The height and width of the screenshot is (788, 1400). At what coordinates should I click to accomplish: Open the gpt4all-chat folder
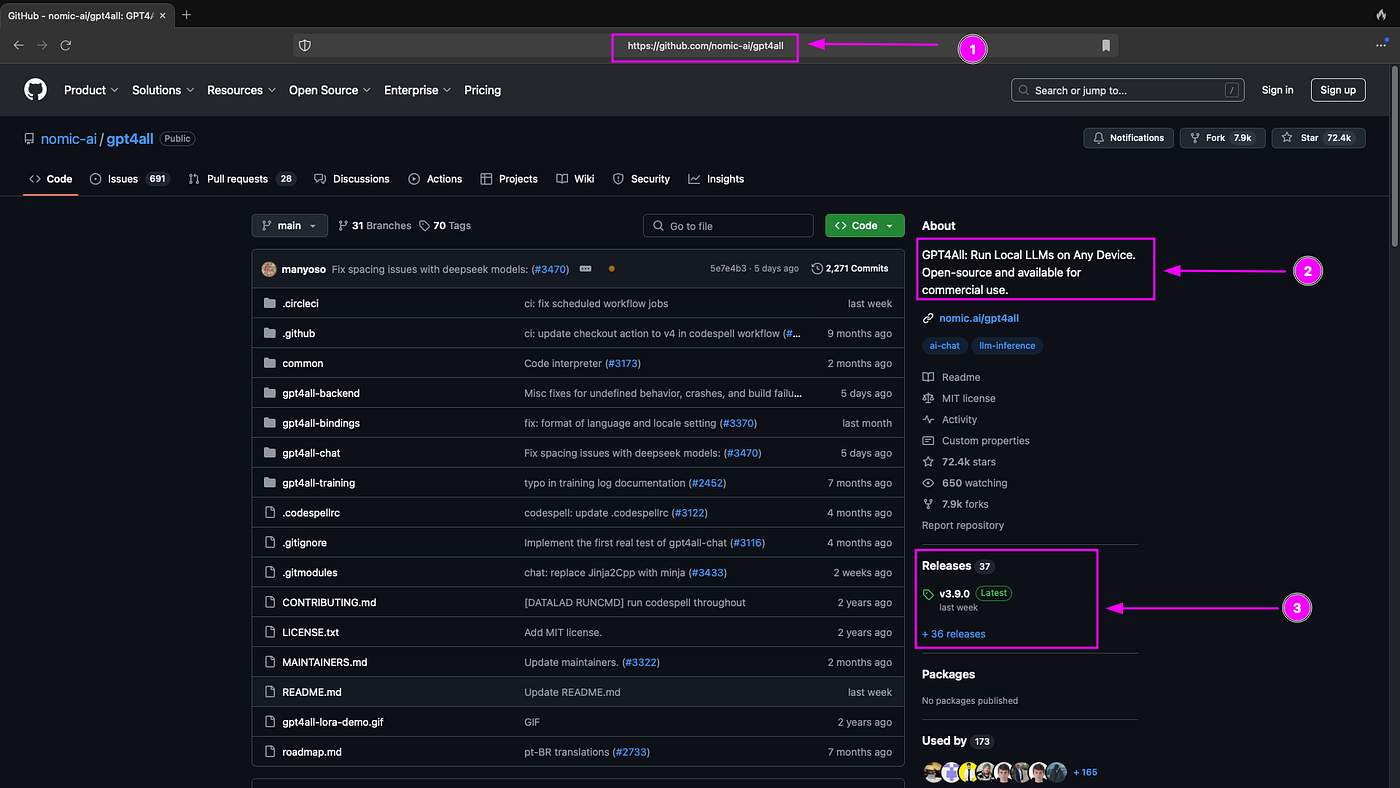click(x=311, y=453)
